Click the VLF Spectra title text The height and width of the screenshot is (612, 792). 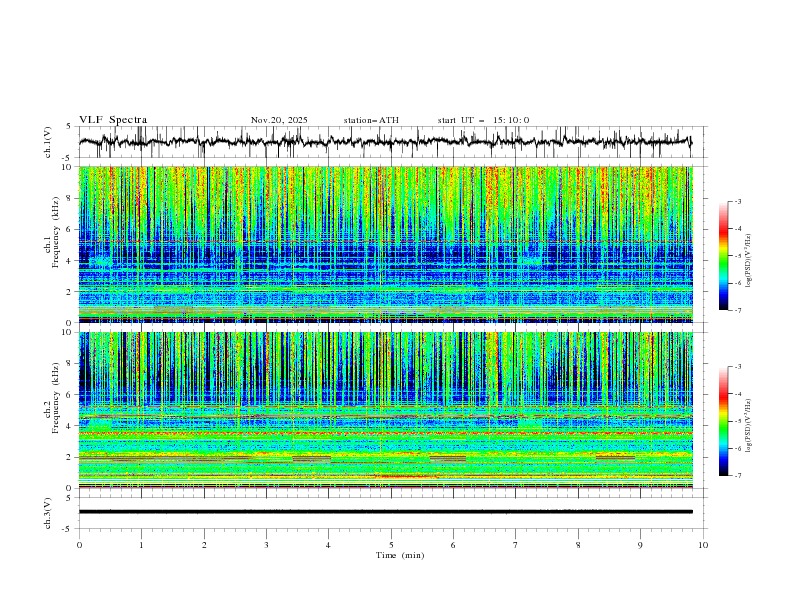pos(113,120)
